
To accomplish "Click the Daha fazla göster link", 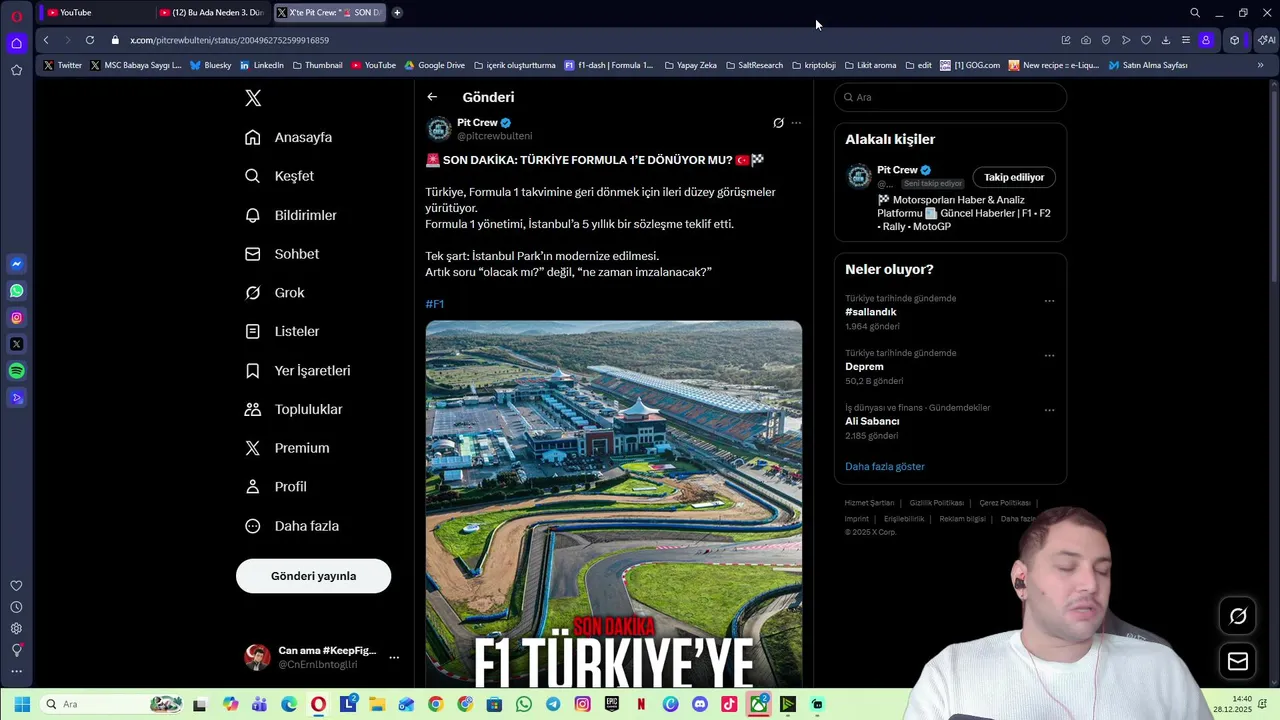I will click(885, 467).
